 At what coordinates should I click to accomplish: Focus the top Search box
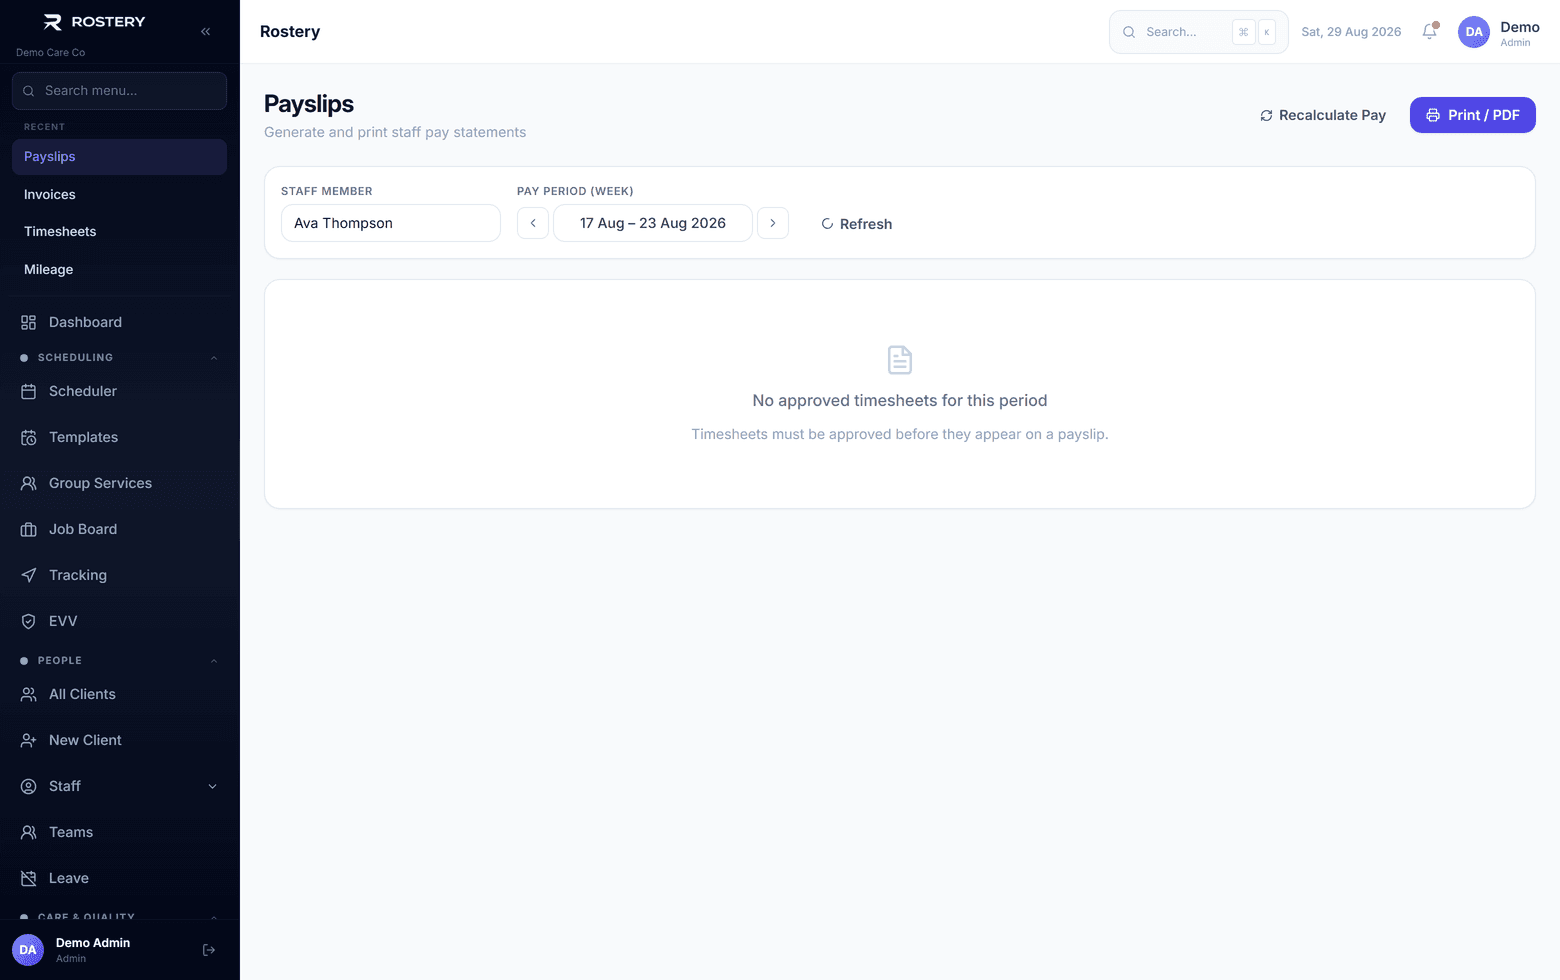click(1199, 32)
